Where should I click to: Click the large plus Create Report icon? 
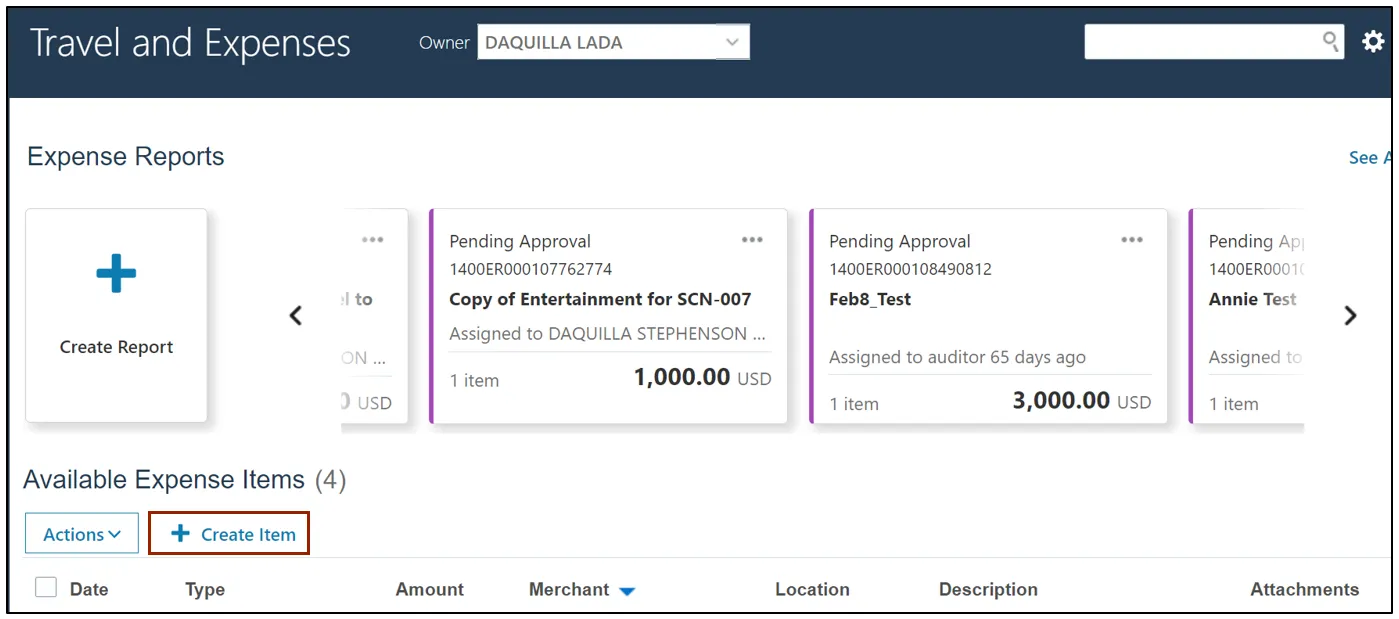click(x=116, y=274)
